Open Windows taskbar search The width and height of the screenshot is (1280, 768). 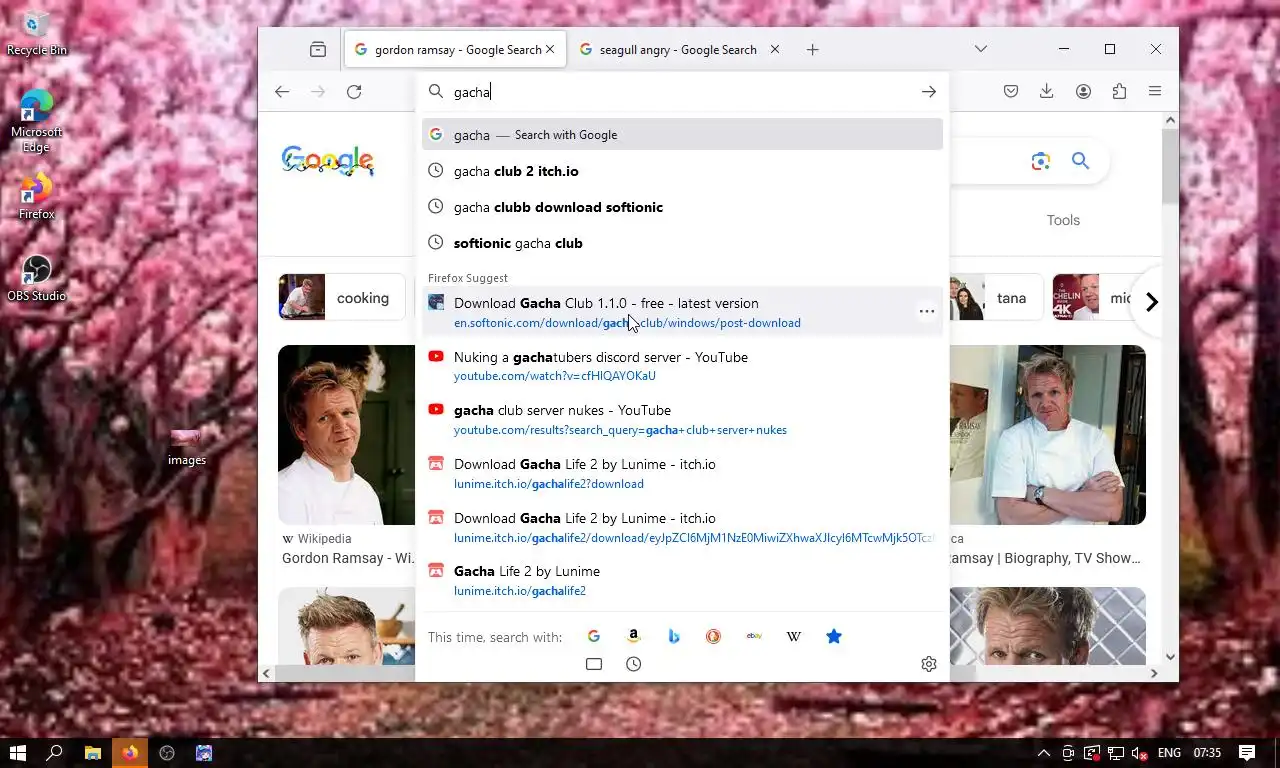point(55,753)
